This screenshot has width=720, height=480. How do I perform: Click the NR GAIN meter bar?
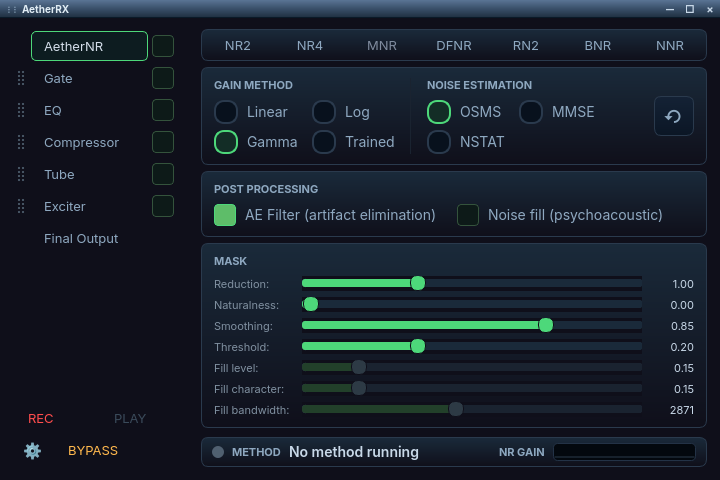coord(624,452)
